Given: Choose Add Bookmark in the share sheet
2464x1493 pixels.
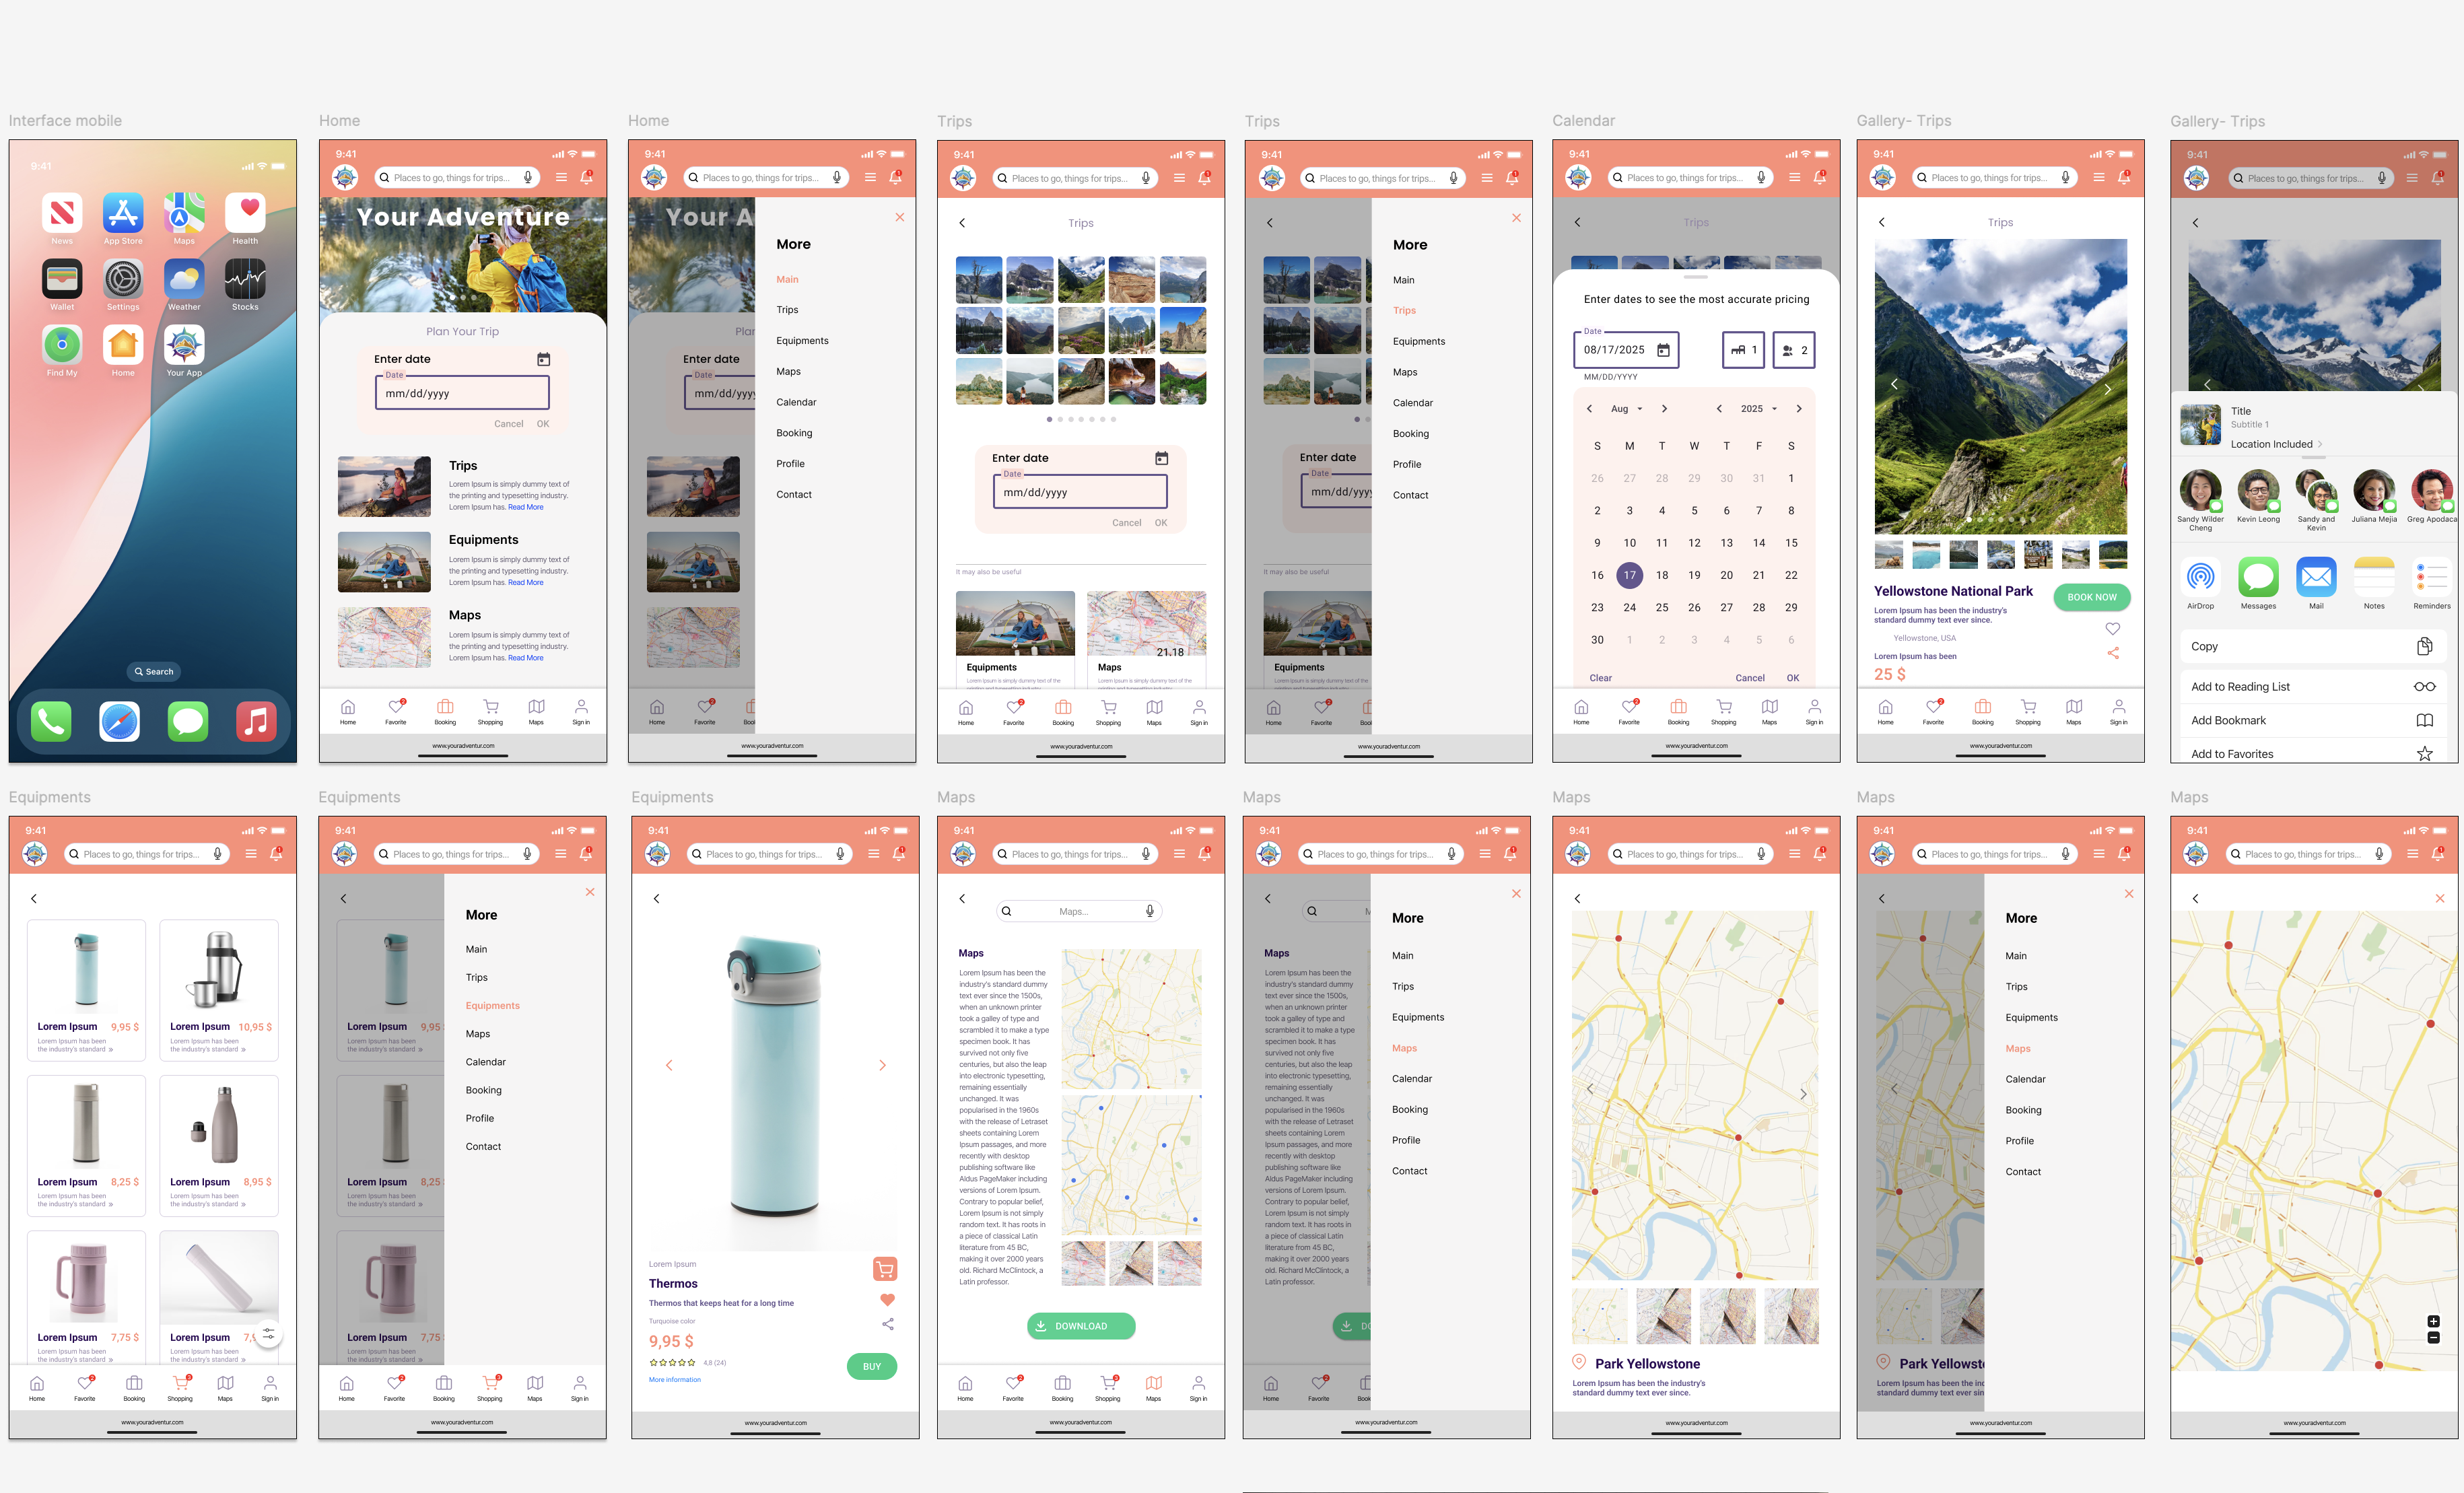Looking at the screenshot, I should tap(2313, 720).
